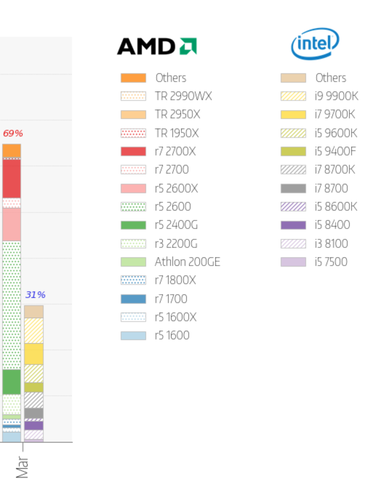Click the solid yellow i7 9700K bar segment
366x480 pixels.
[34, 354]
